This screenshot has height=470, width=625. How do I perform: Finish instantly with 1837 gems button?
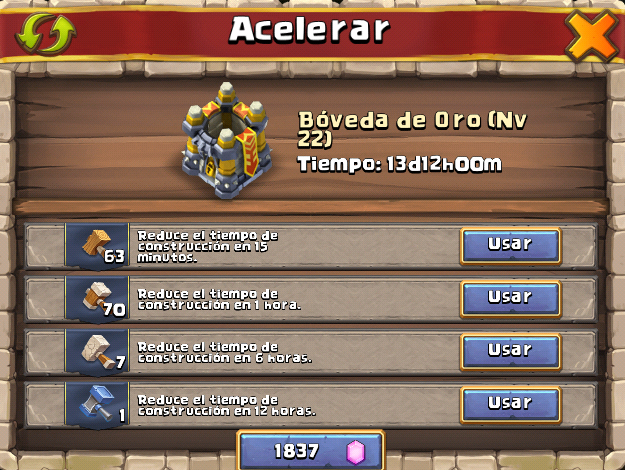(x=311, y=450)
